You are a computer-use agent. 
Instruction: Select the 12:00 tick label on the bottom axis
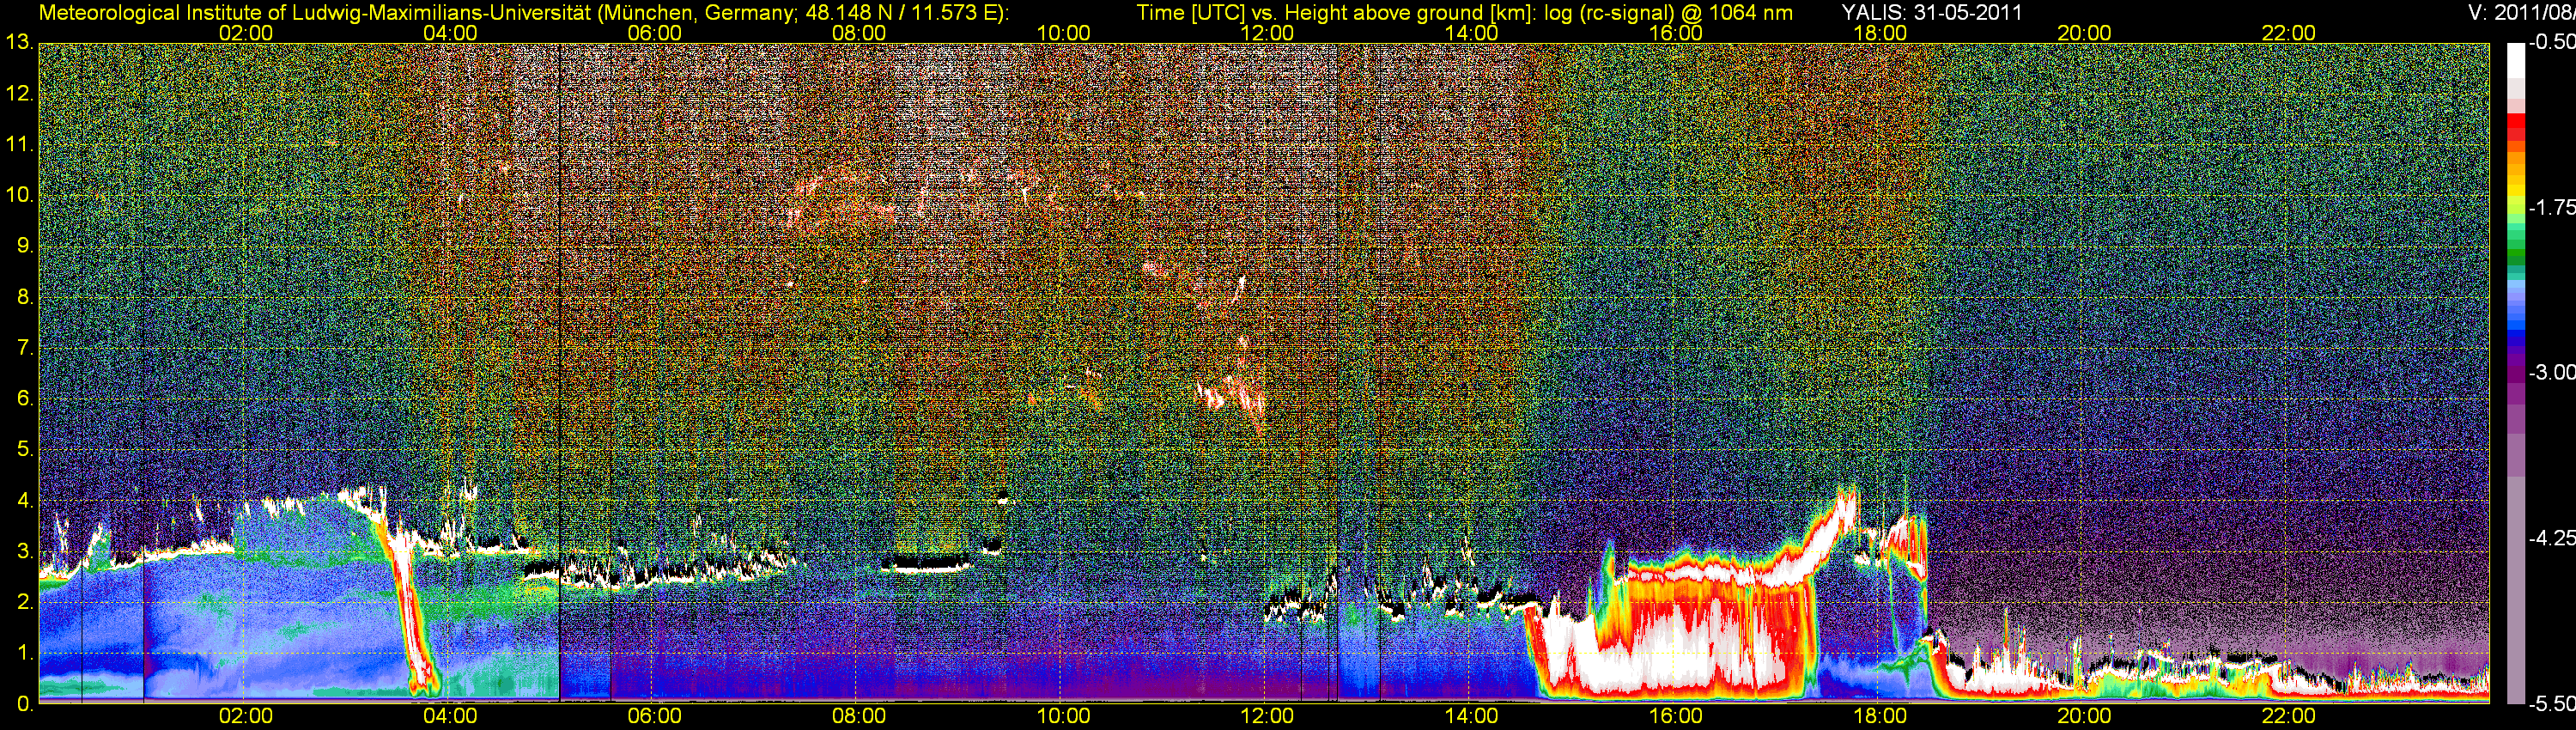click(x=1267, y=717)
